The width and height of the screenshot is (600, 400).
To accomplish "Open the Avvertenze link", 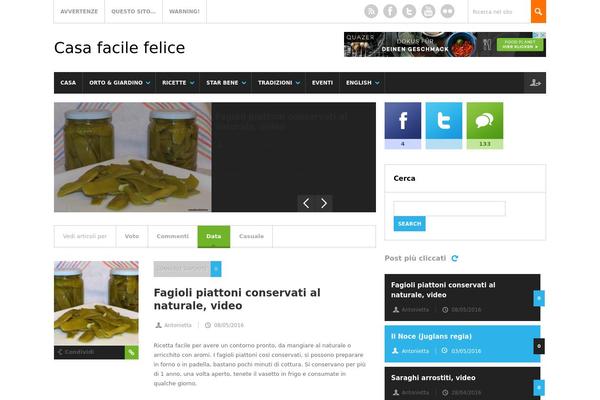I will coord(79,11).
